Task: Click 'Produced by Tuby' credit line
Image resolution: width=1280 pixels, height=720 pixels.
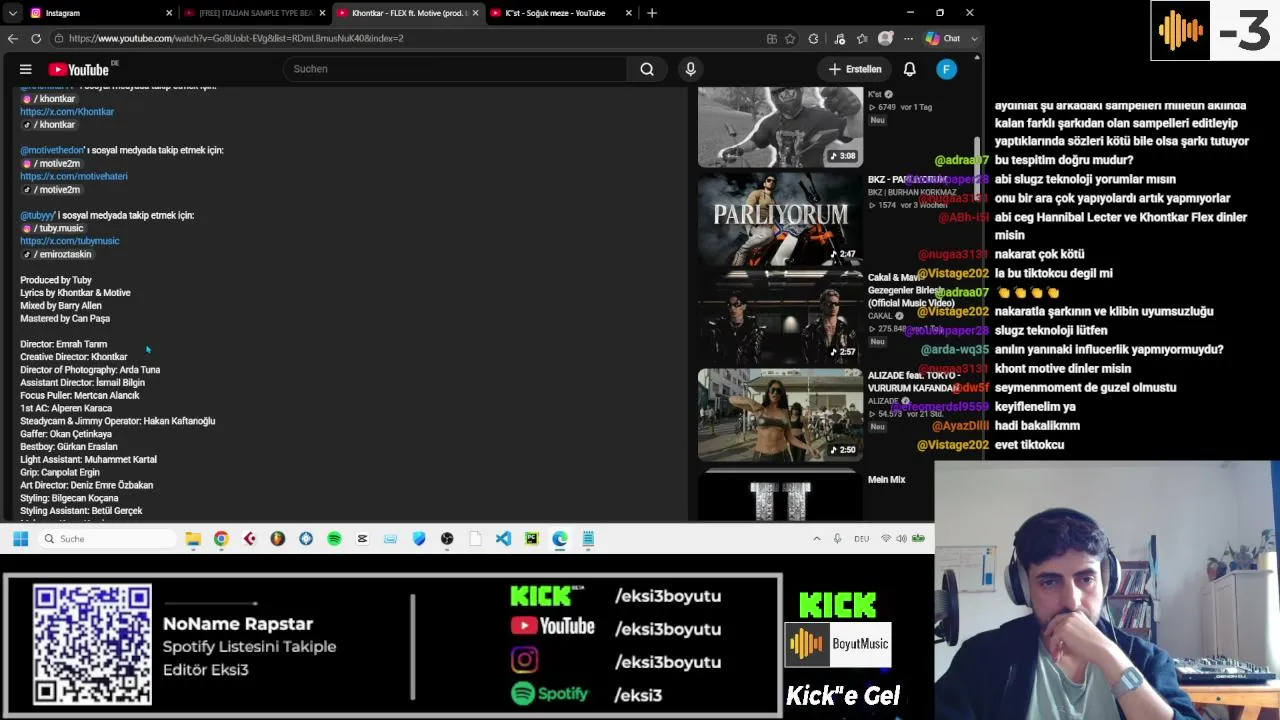Action: coord(56,280)
